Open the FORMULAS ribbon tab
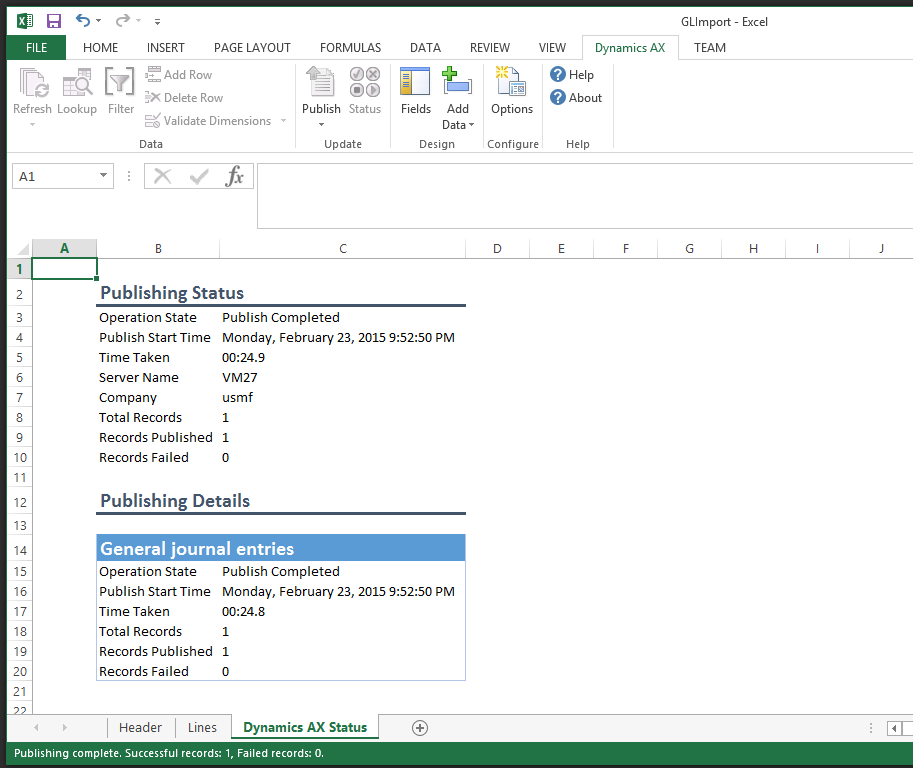 click(351, 48)
